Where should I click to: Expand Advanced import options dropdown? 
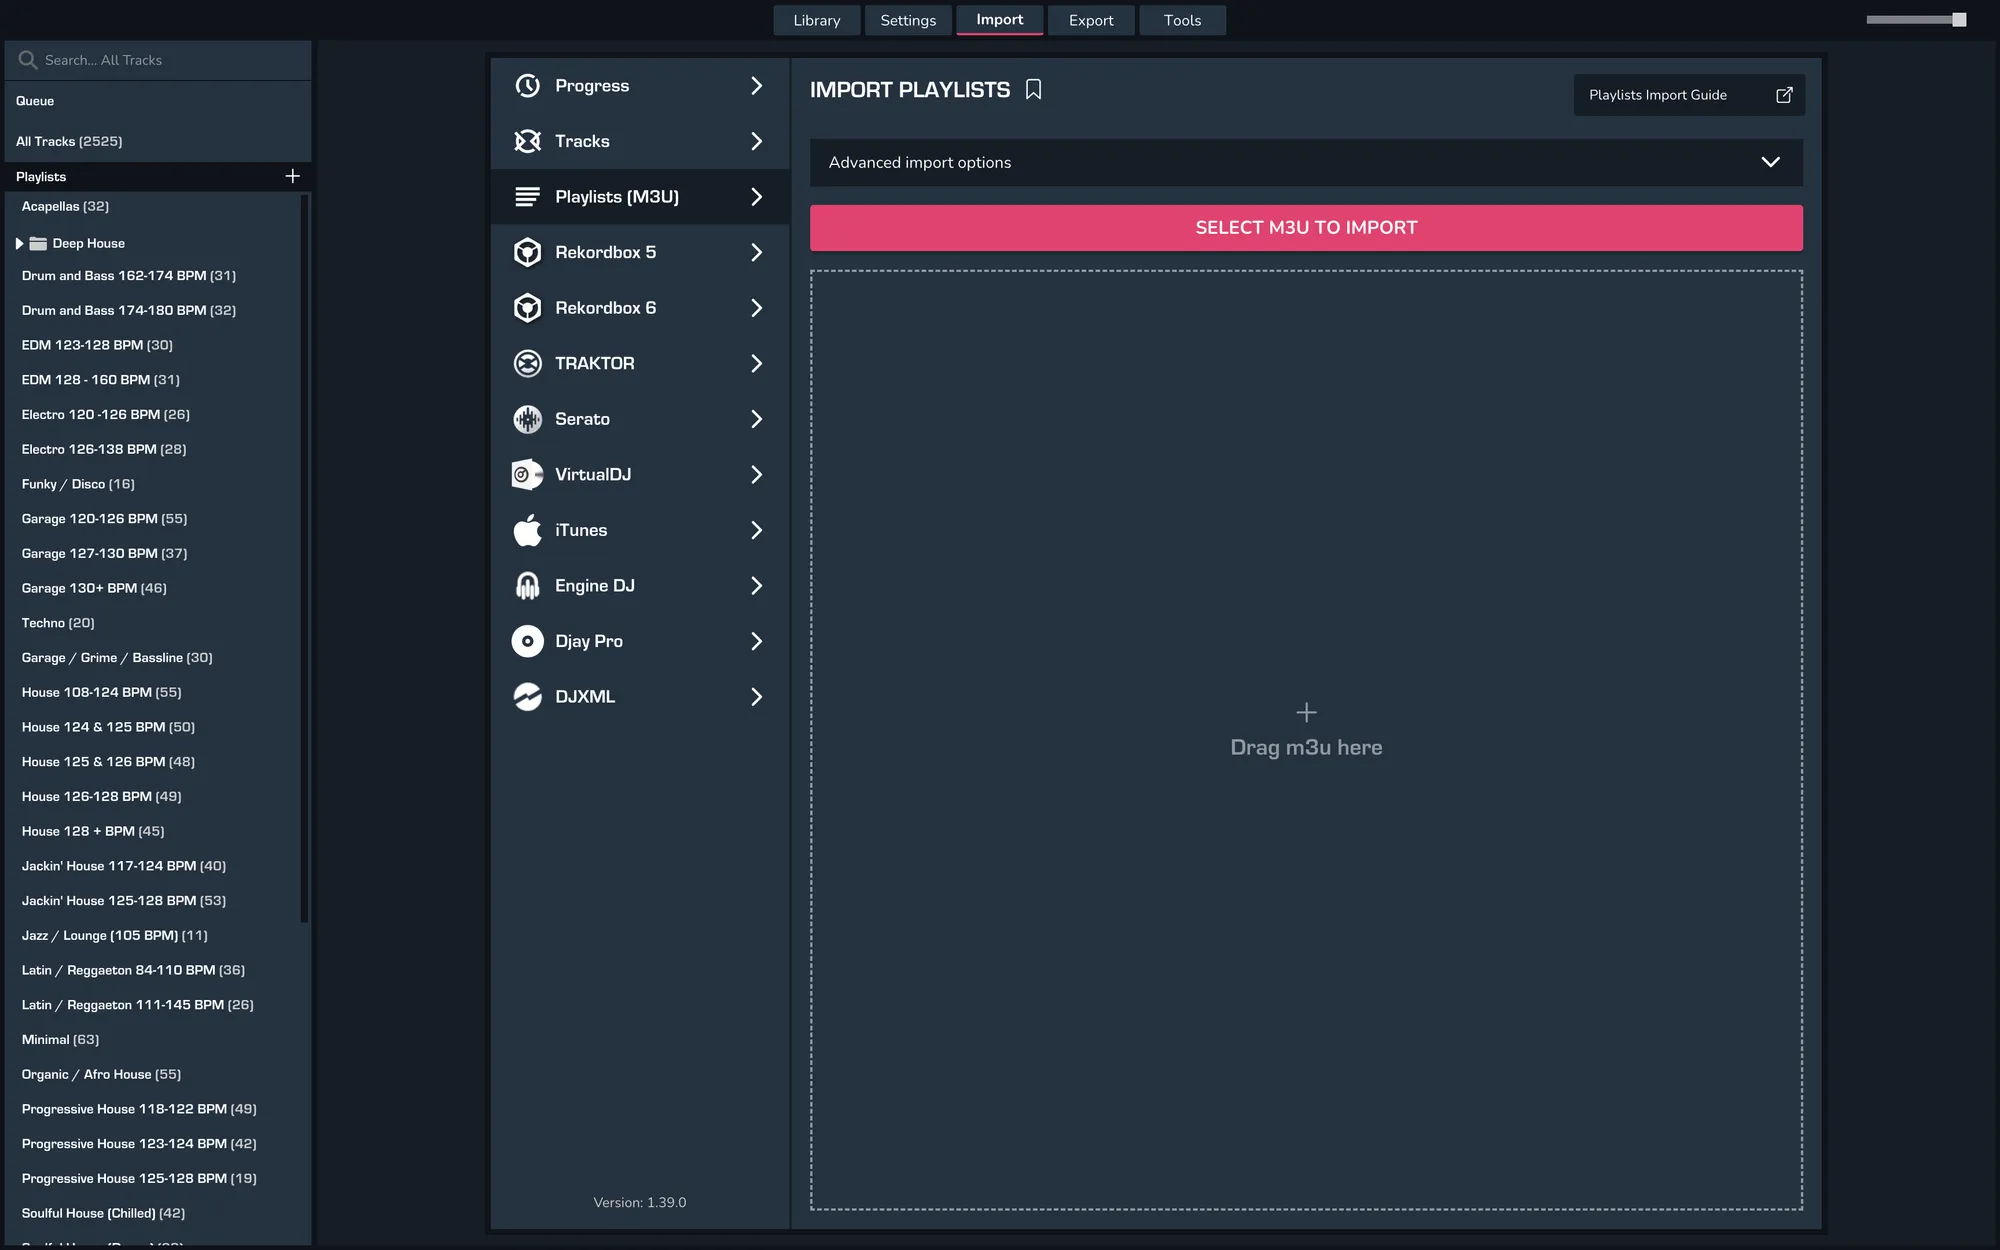pos(1769,162)
